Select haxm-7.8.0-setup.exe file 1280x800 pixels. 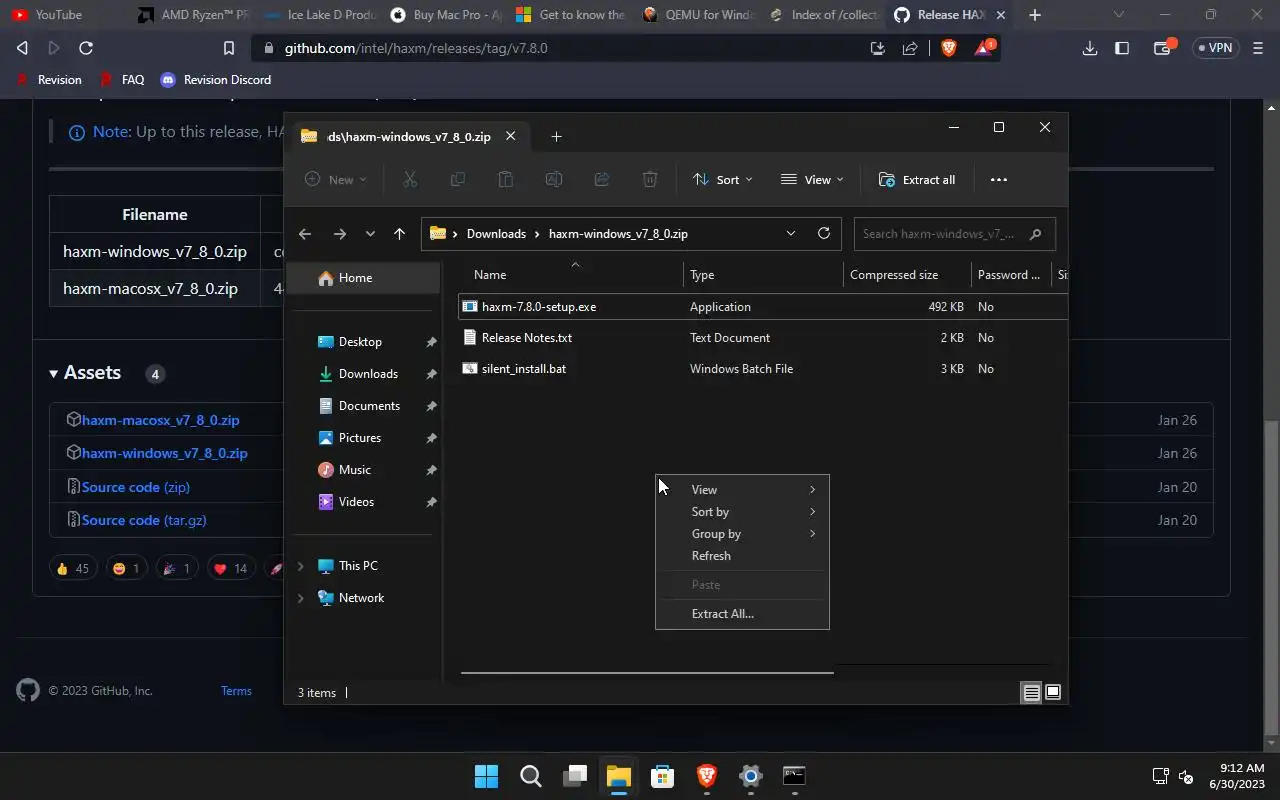click(x=763, y=307)
